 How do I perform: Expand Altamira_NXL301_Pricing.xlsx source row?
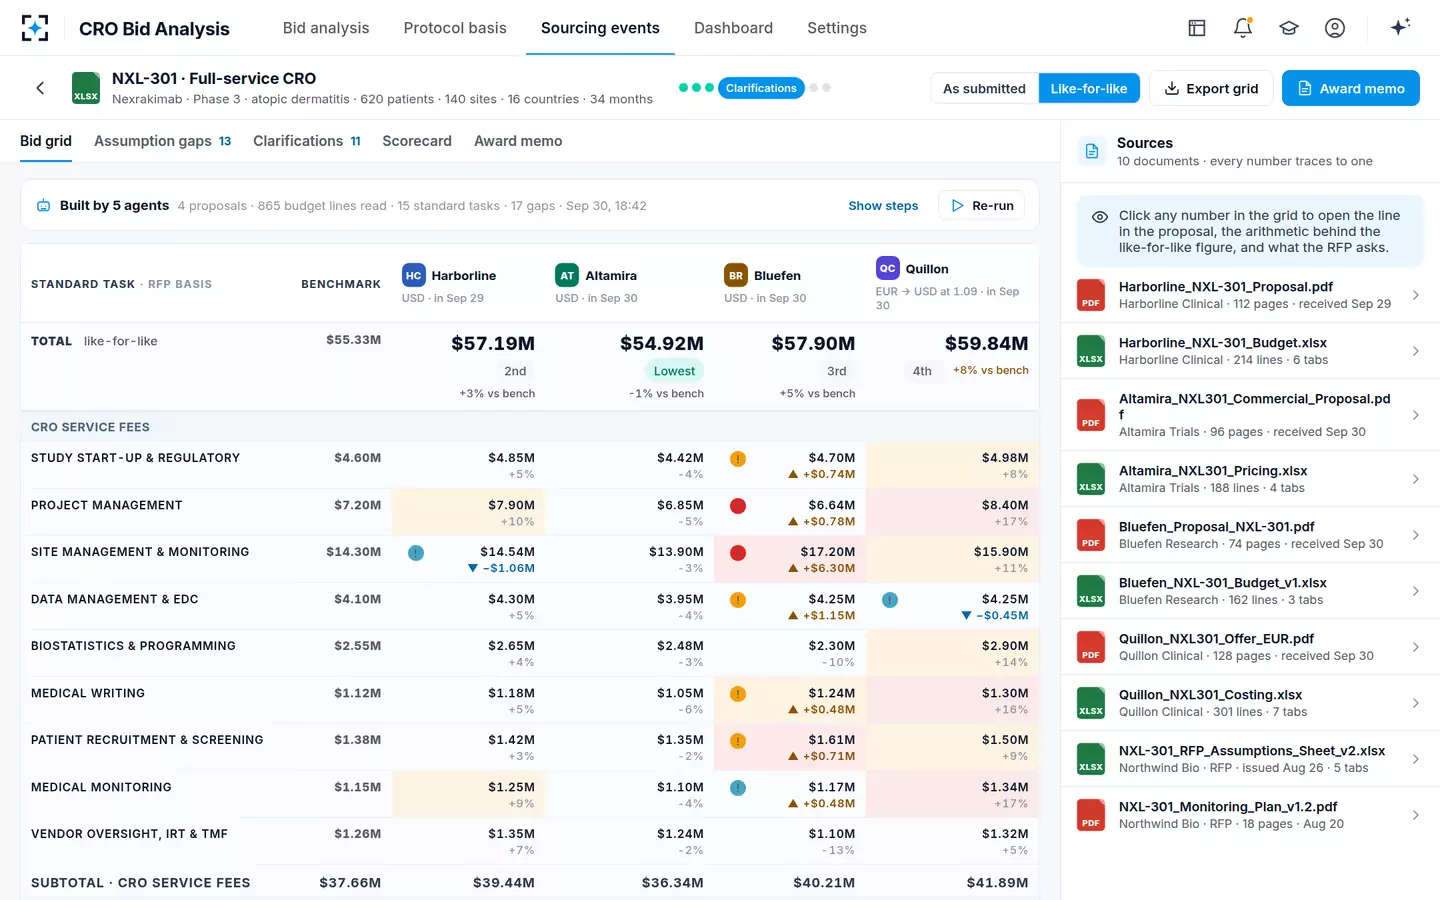[1250, 479]
